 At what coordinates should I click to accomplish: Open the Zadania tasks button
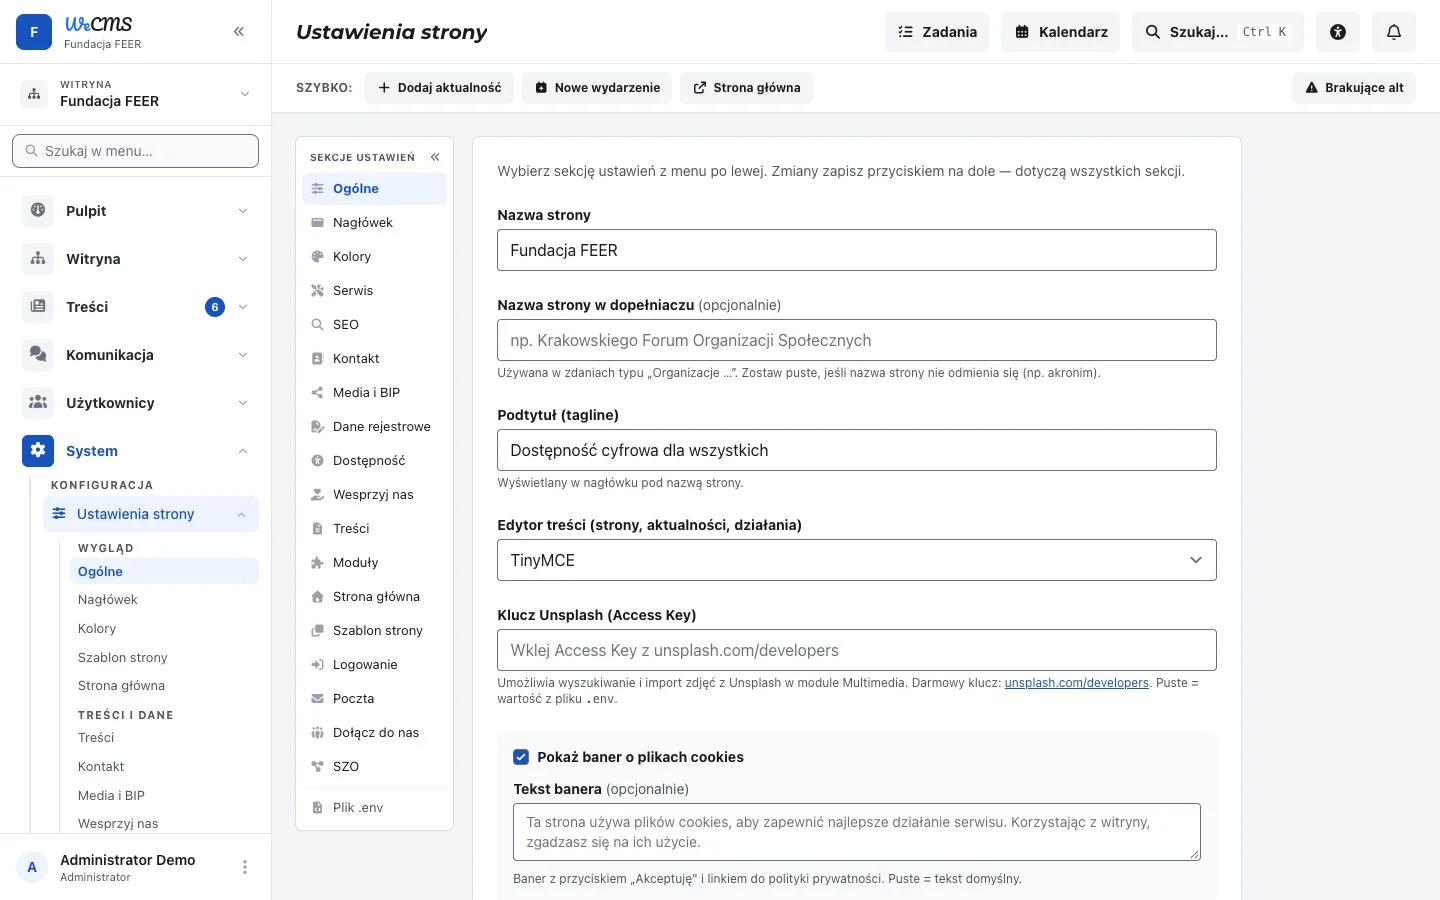pos(937,32)
